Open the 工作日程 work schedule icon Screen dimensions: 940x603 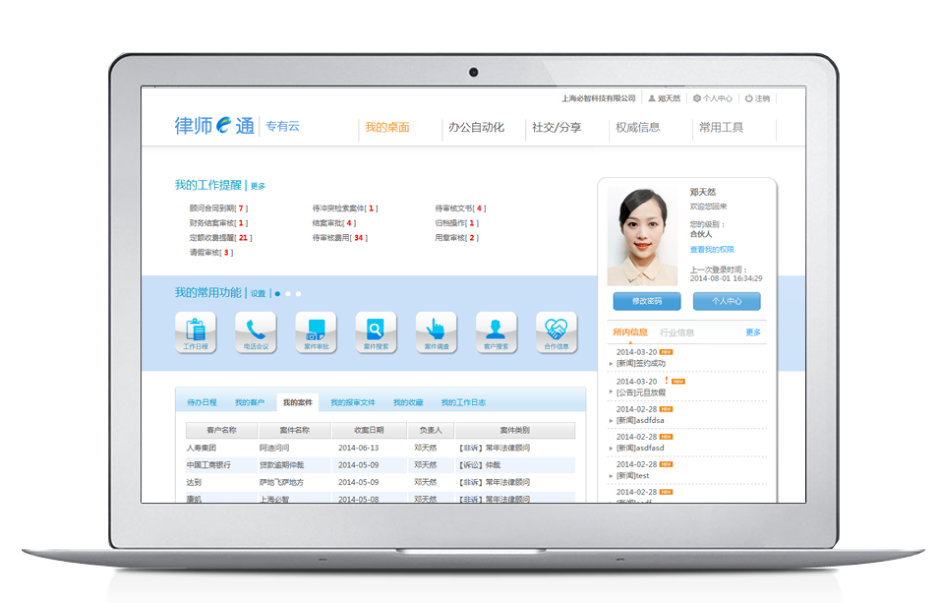[x=195, y=329]
